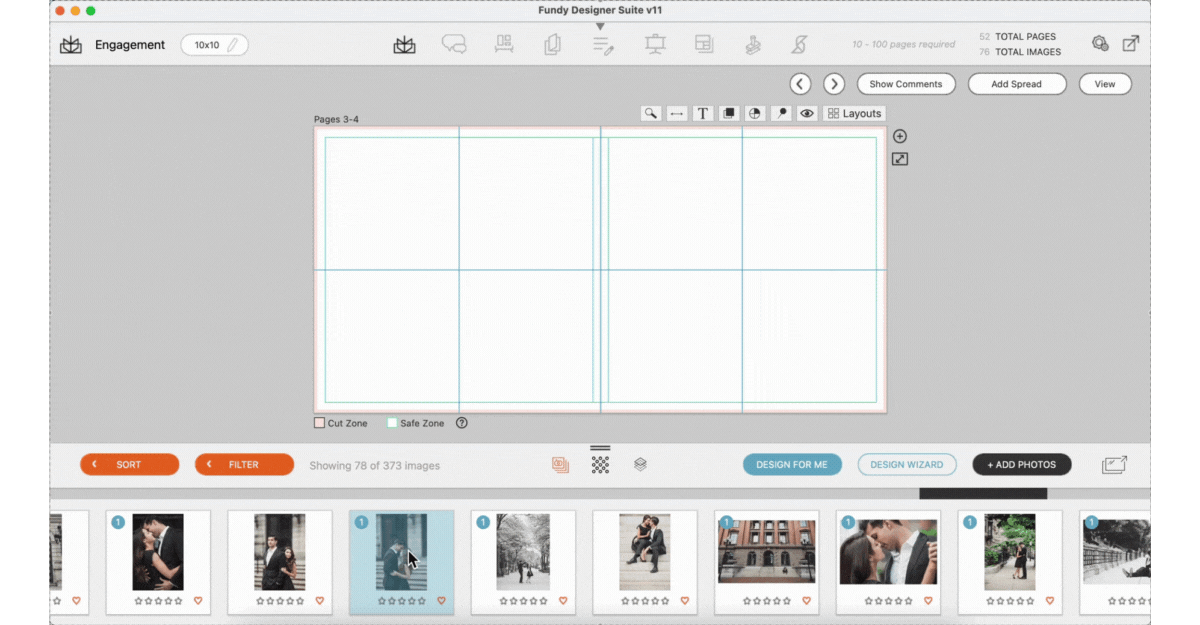Open the card designer module icon
Viewport: 1200px width, 625px height.
coord(552,45)
